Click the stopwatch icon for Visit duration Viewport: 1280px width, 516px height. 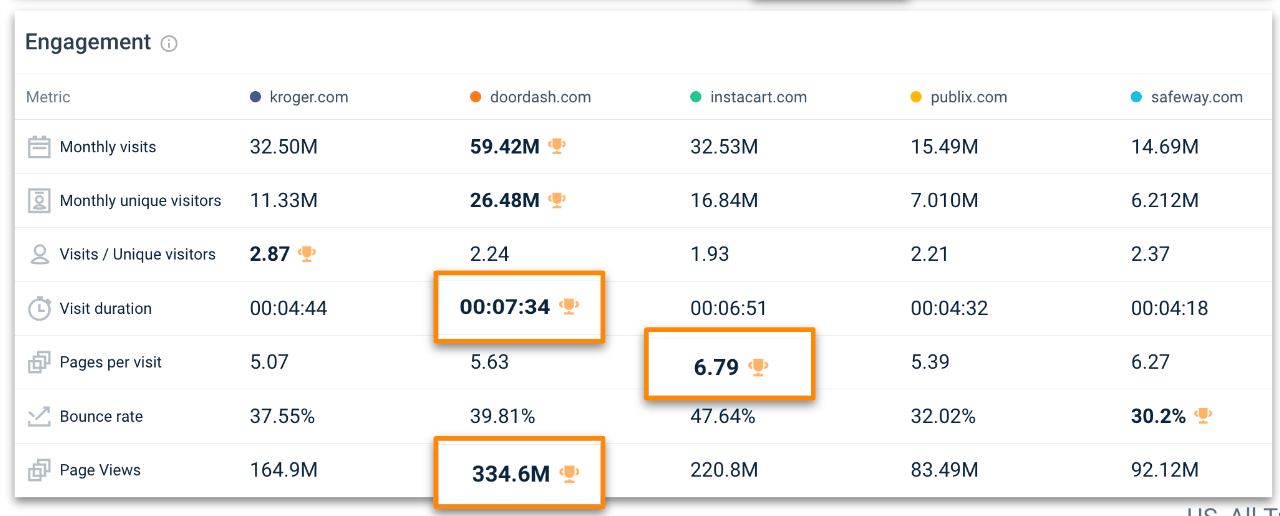coord(39,308)
